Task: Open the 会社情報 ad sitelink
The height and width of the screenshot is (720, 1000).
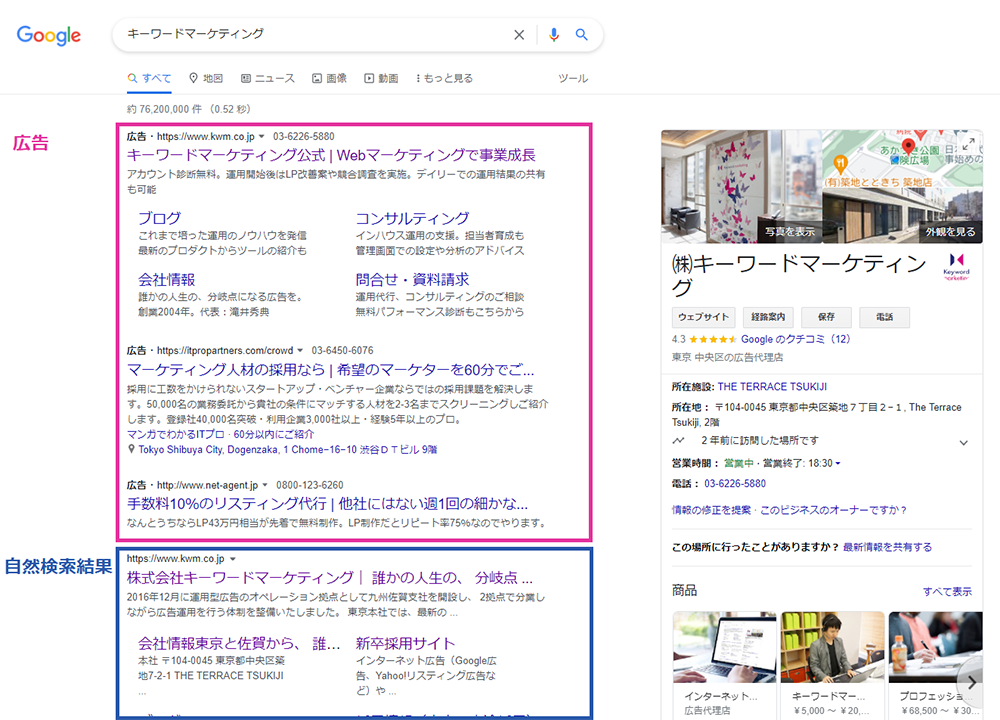Action: [166, 279]
